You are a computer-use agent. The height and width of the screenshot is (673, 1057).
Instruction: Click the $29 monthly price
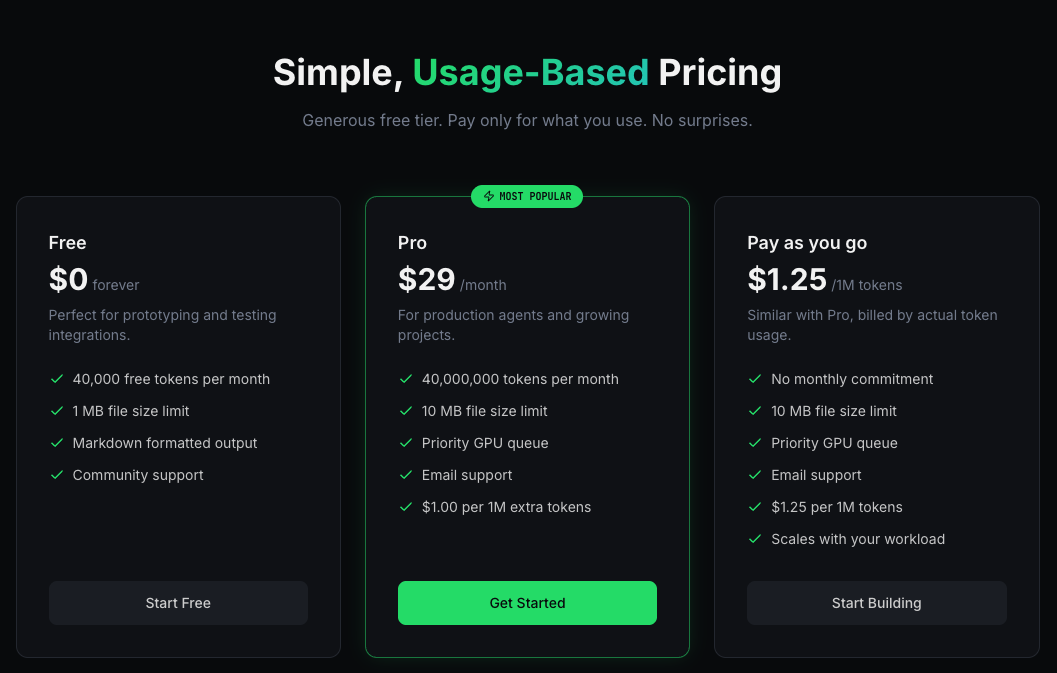click(x=427, y=280)
